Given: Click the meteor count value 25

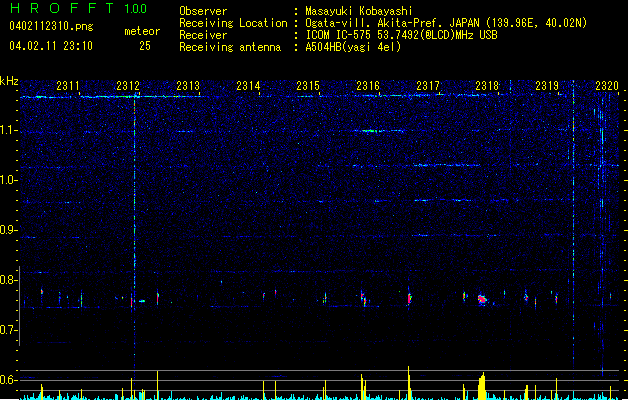Looking at the screenshot, I should click(145, 46).
